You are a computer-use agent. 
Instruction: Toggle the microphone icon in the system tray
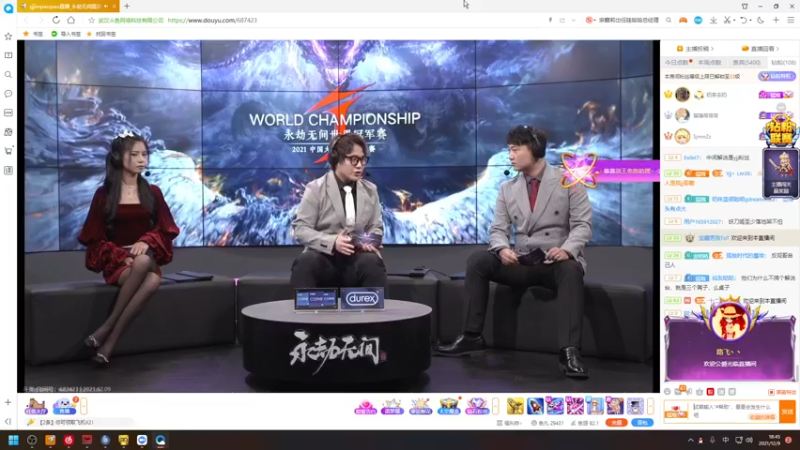click(712, 440)
